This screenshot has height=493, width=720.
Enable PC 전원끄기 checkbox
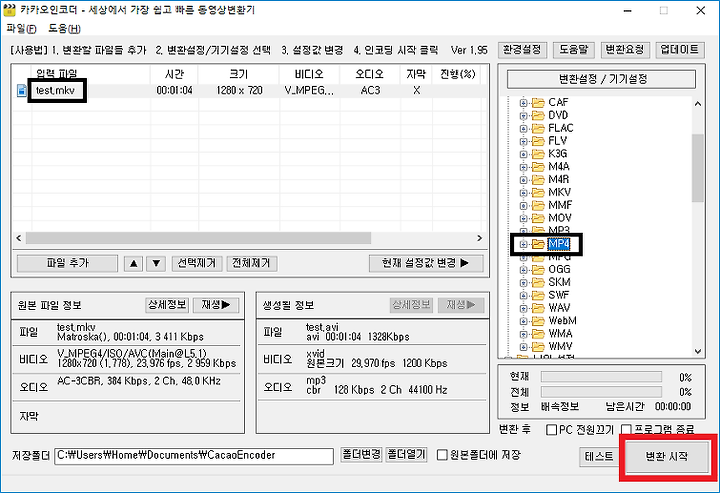point(551,430)
